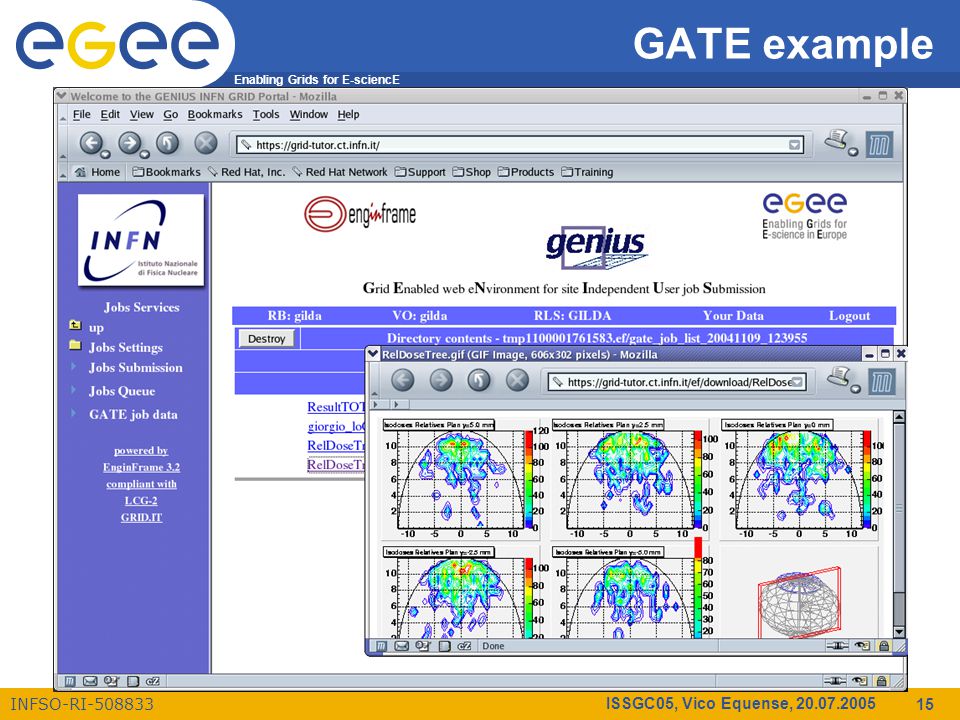This screenshot has width=960, height=720.
Task: Open the Edit menu
Action: point(110,114)
